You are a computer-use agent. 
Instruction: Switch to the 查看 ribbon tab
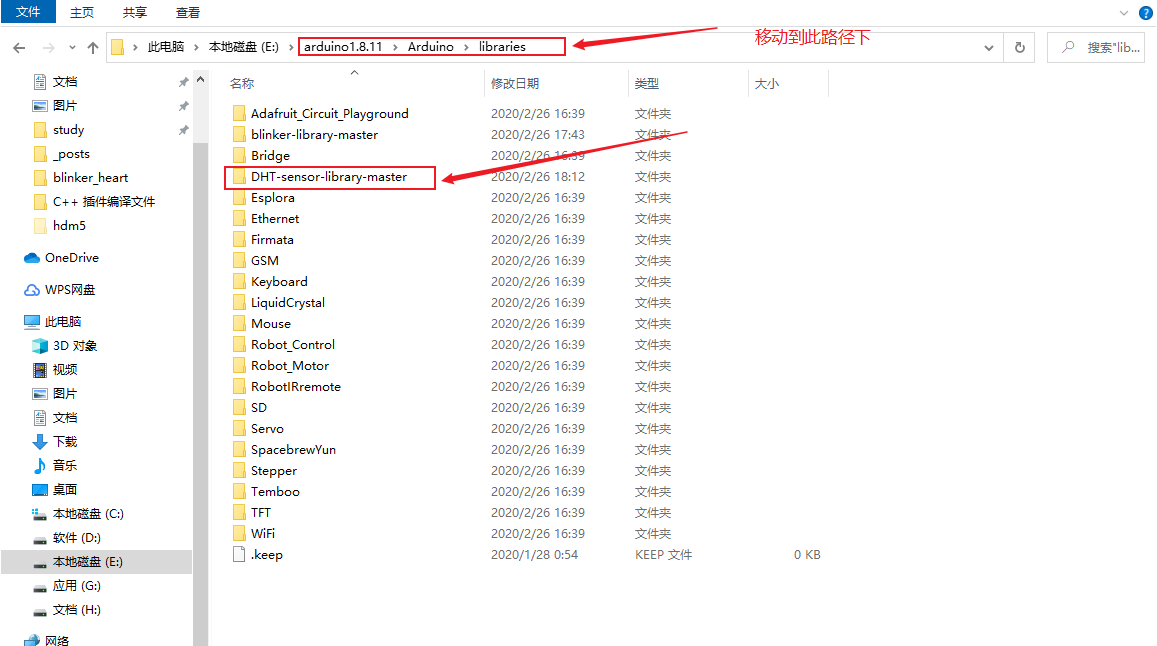tap(187, 13)
